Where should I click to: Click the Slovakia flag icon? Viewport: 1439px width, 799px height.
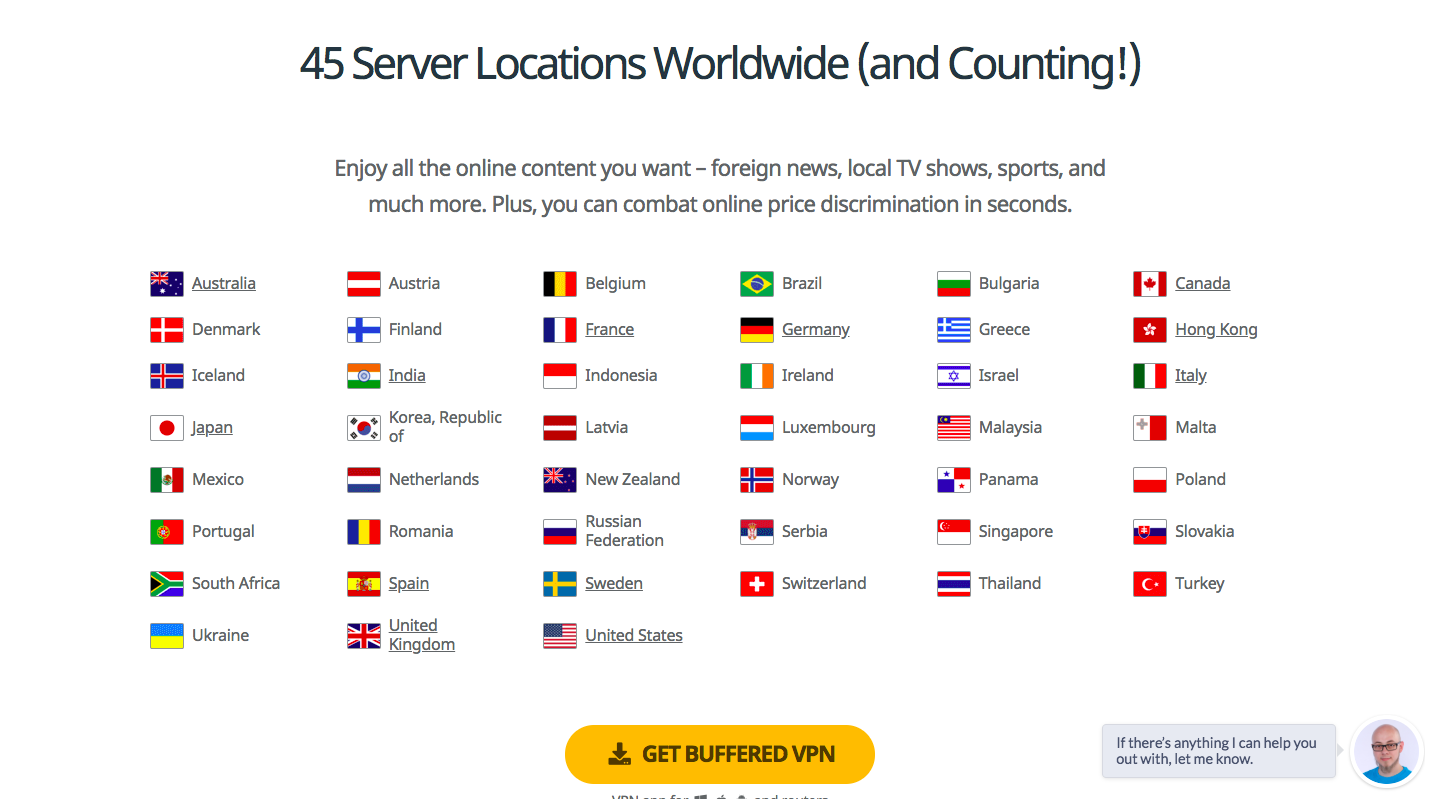(1150, 532)
